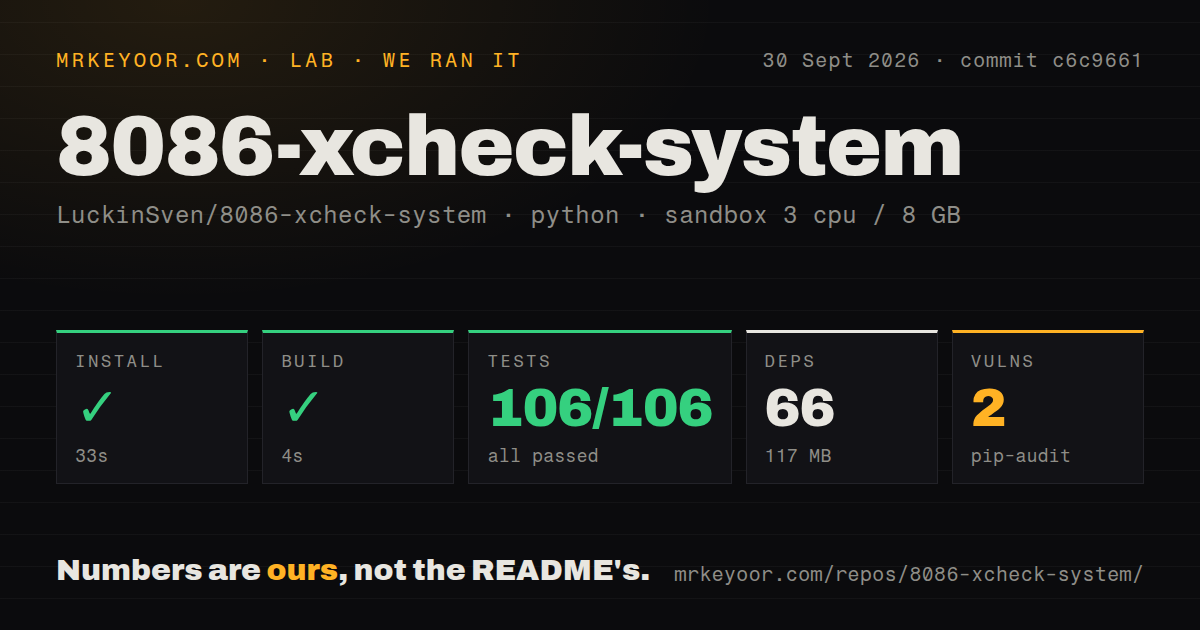Click the '30 Sept 2026 · commit c6c9661' text
Image resolution: width=1200 pixels, height=630 pixels.
[952, 60]
